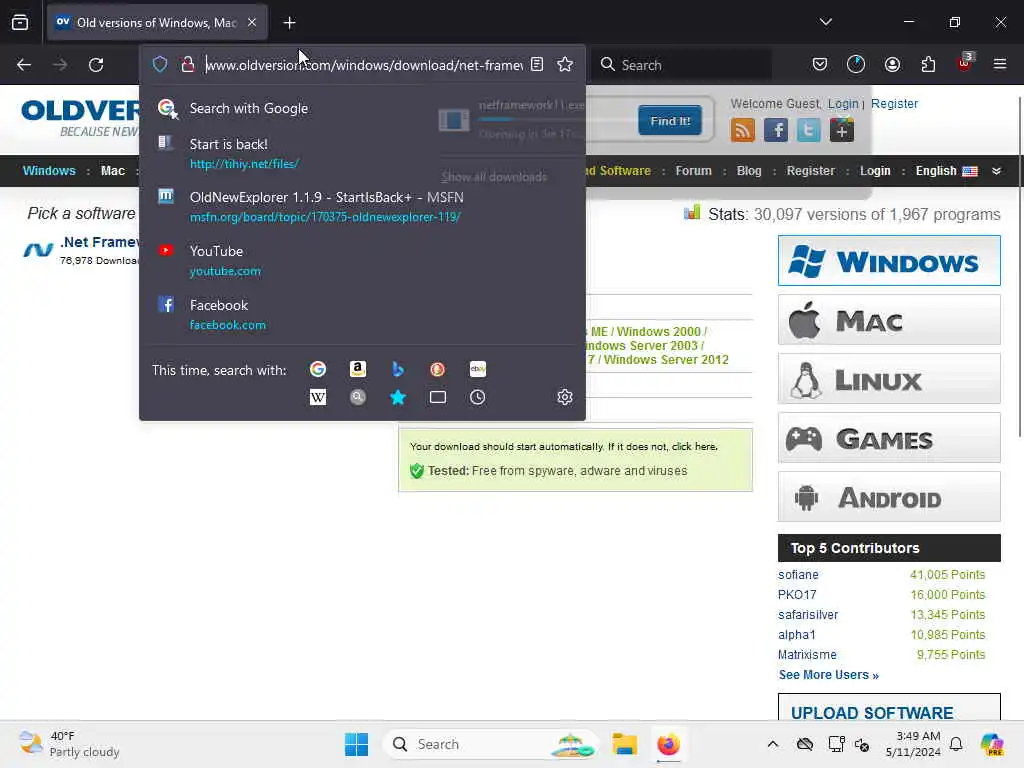The image size is (1024, 768).
Task: Click the page vertical scrollbar
Action: pyautogui.click(x=1019, y=266)
